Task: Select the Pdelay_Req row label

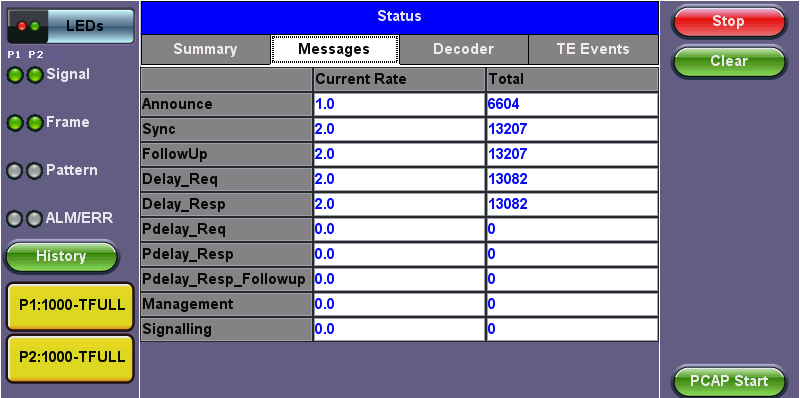Action: click(227, 230)
